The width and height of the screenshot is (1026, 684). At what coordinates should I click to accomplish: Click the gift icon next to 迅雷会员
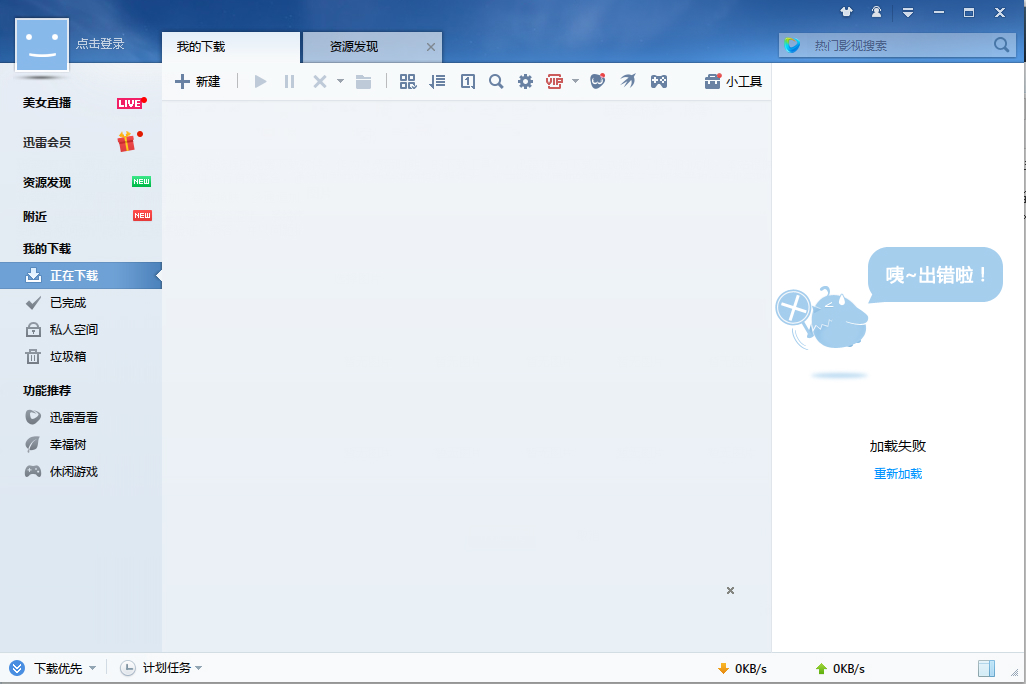[126, 142]
